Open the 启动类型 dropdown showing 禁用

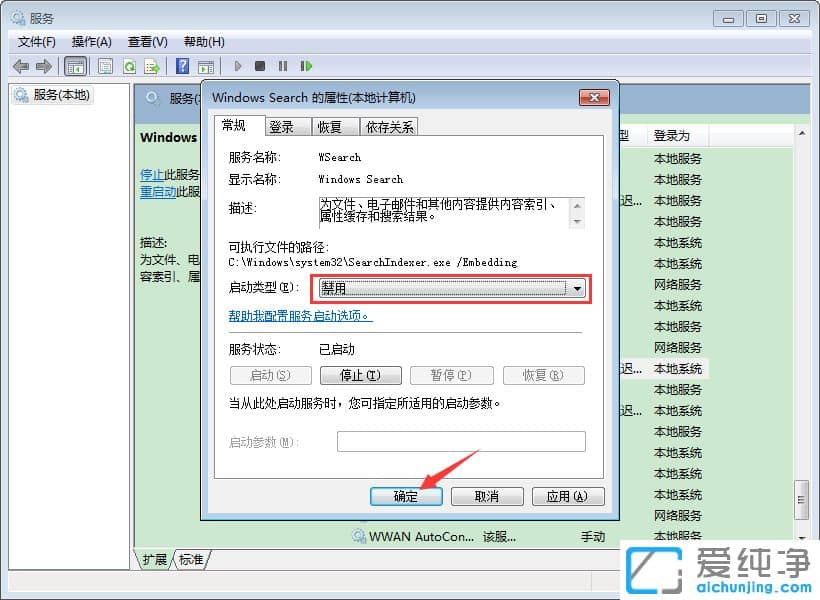[452, 288]
